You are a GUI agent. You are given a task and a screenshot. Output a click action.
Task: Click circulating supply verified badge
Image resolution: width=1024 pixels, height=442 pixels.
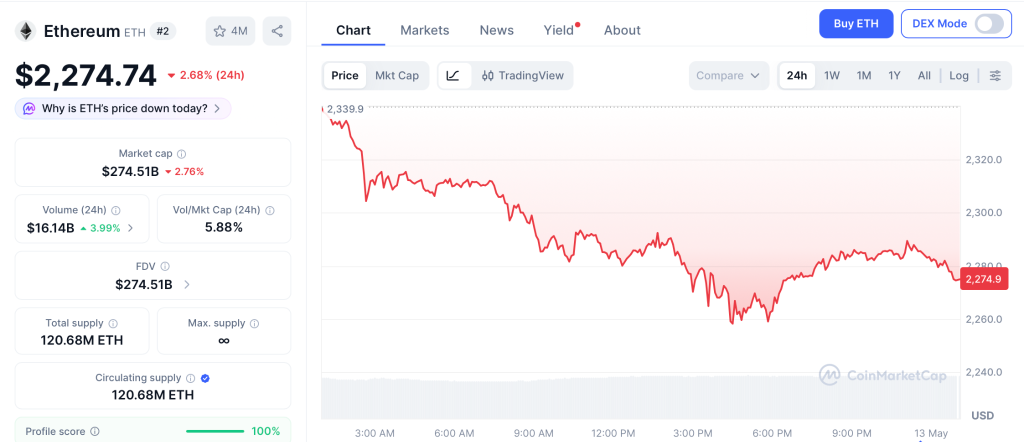205,378
